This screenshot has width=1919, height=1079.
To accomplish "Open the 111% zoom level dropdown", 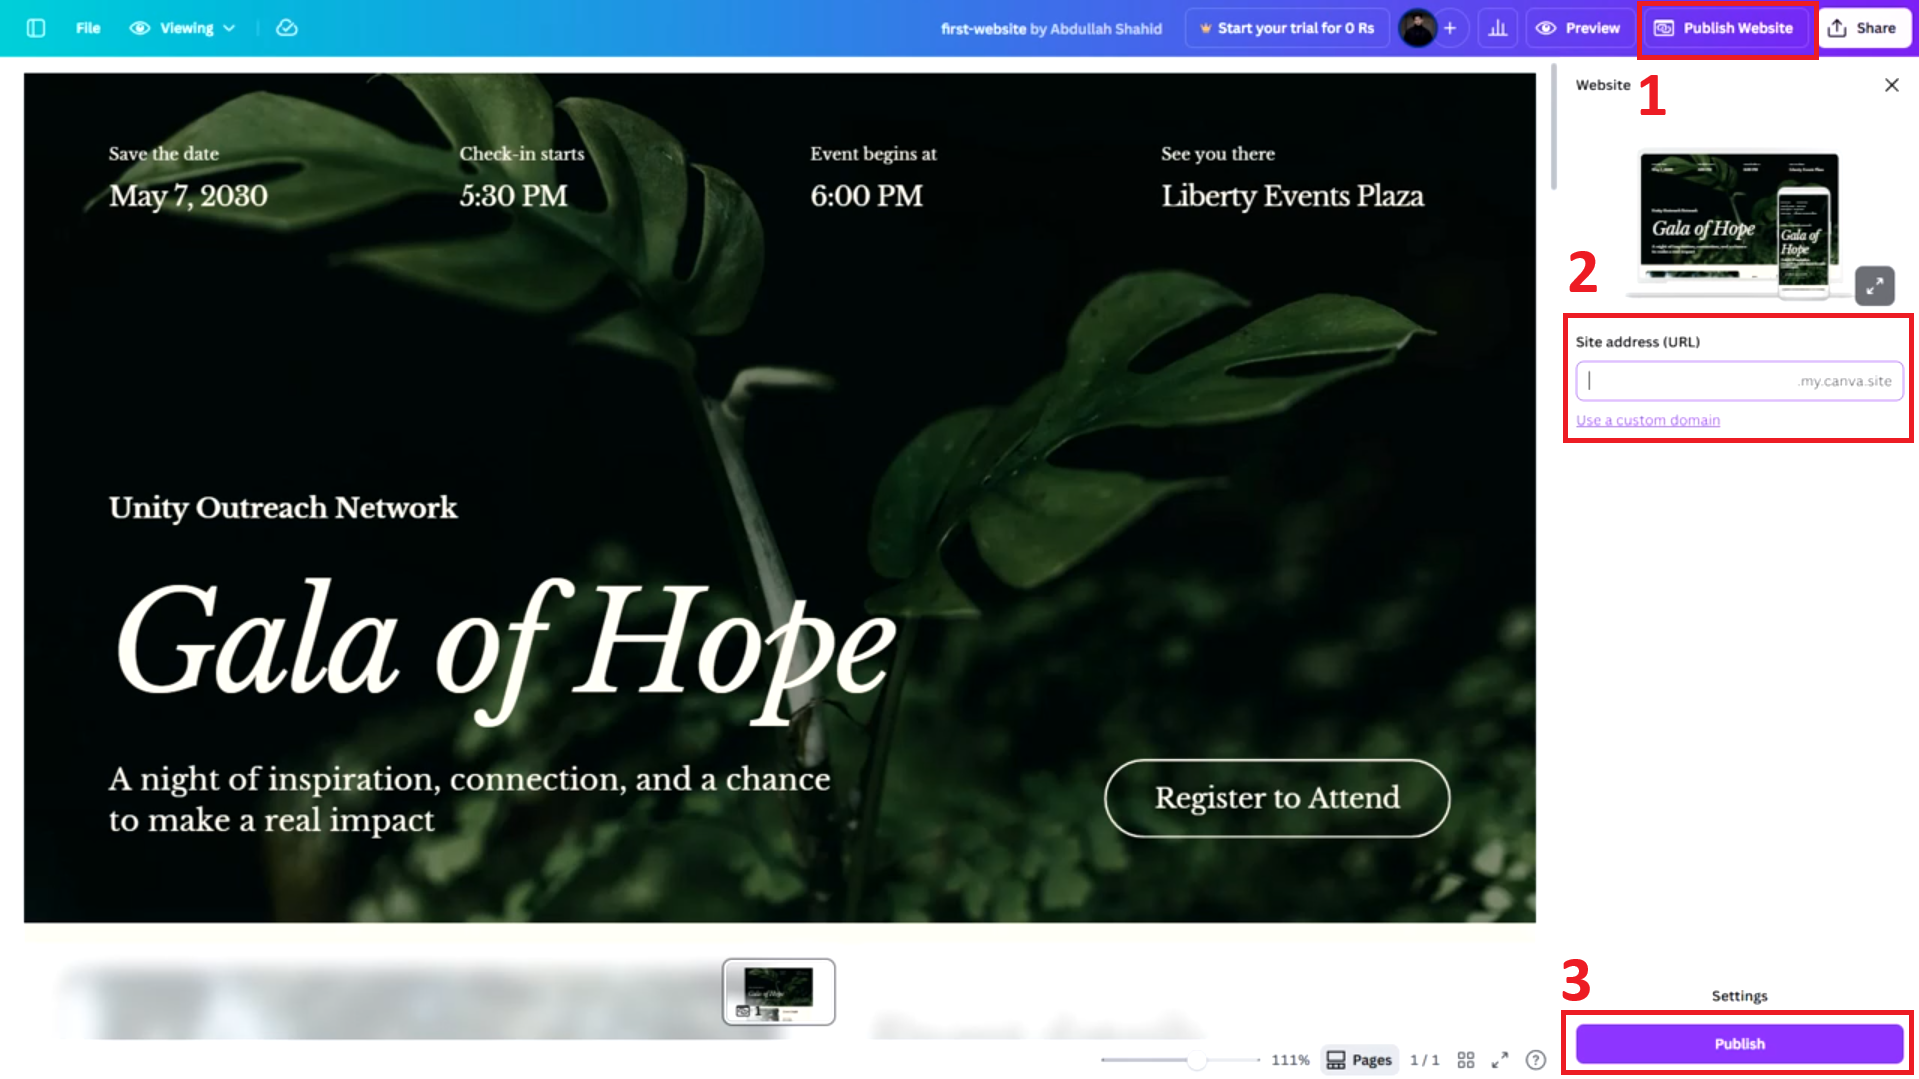I will pyautogui.click(x=1289, y=1059).
